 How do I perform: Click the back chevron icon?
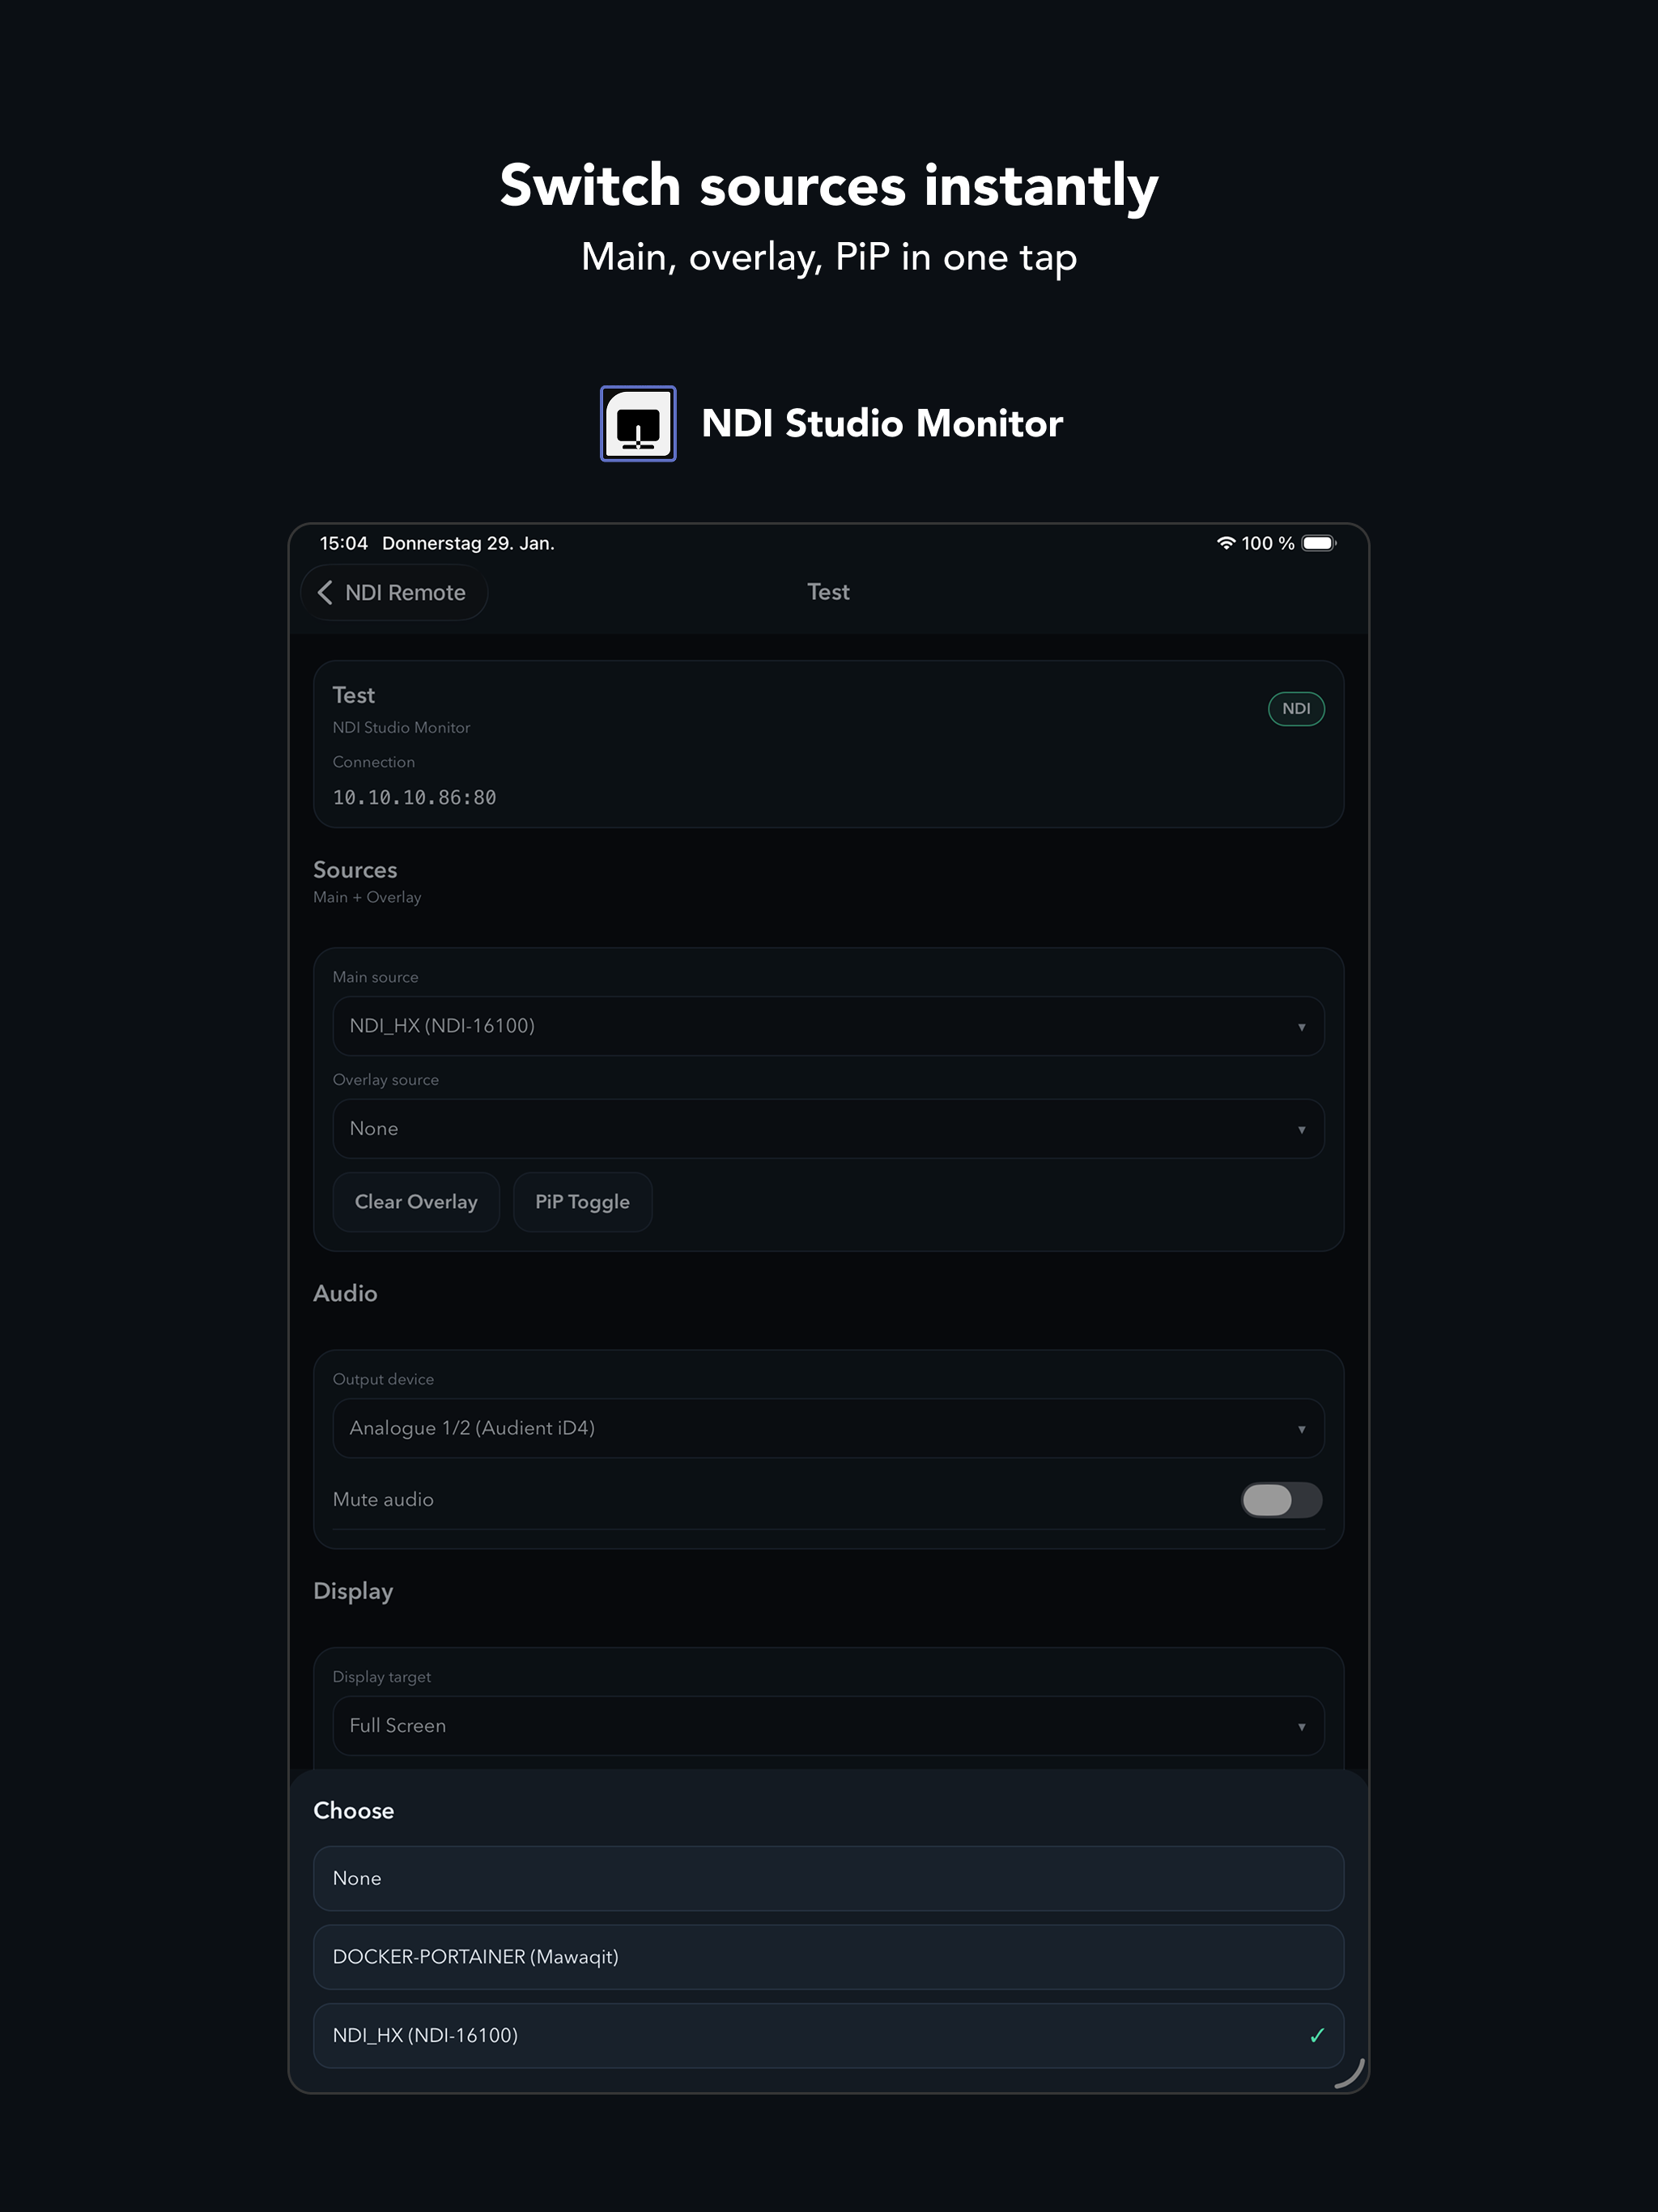(x=325, y=593)
